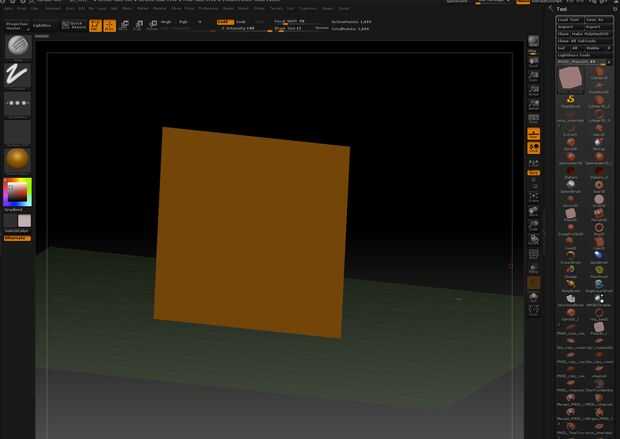
Task: Select the SimpleBrush S tool thumbnail
Action: click(x=571, y=100)
